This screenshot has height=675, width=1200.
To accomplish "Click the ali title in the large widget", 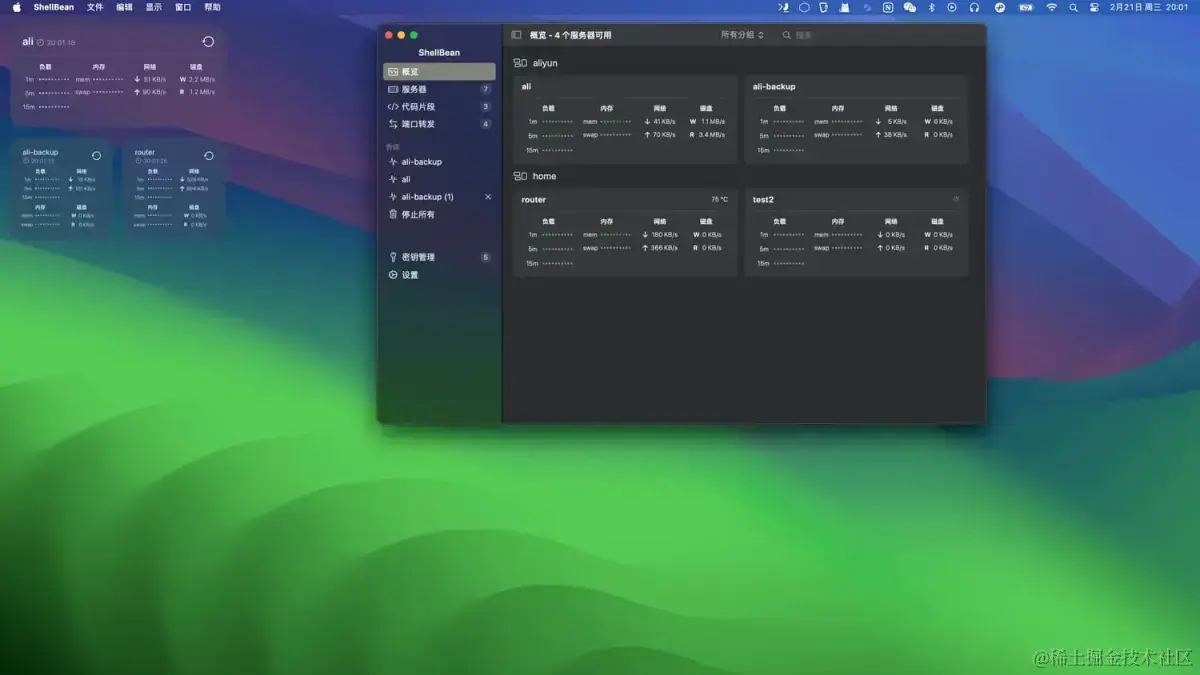I will (x=28, y=42).
